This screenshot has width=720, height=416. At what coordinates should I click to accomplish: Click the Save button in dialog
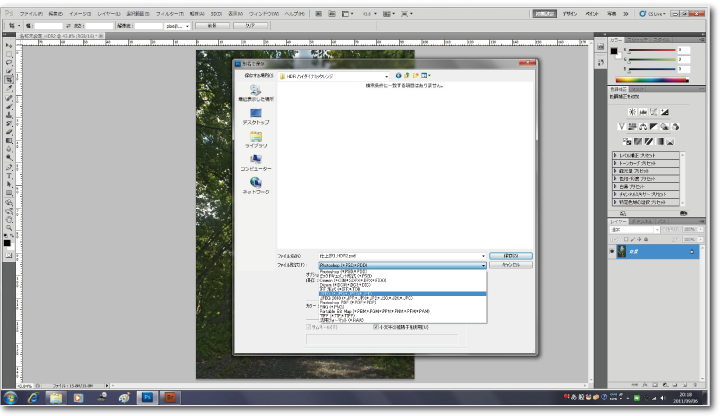tap(510, 256)
